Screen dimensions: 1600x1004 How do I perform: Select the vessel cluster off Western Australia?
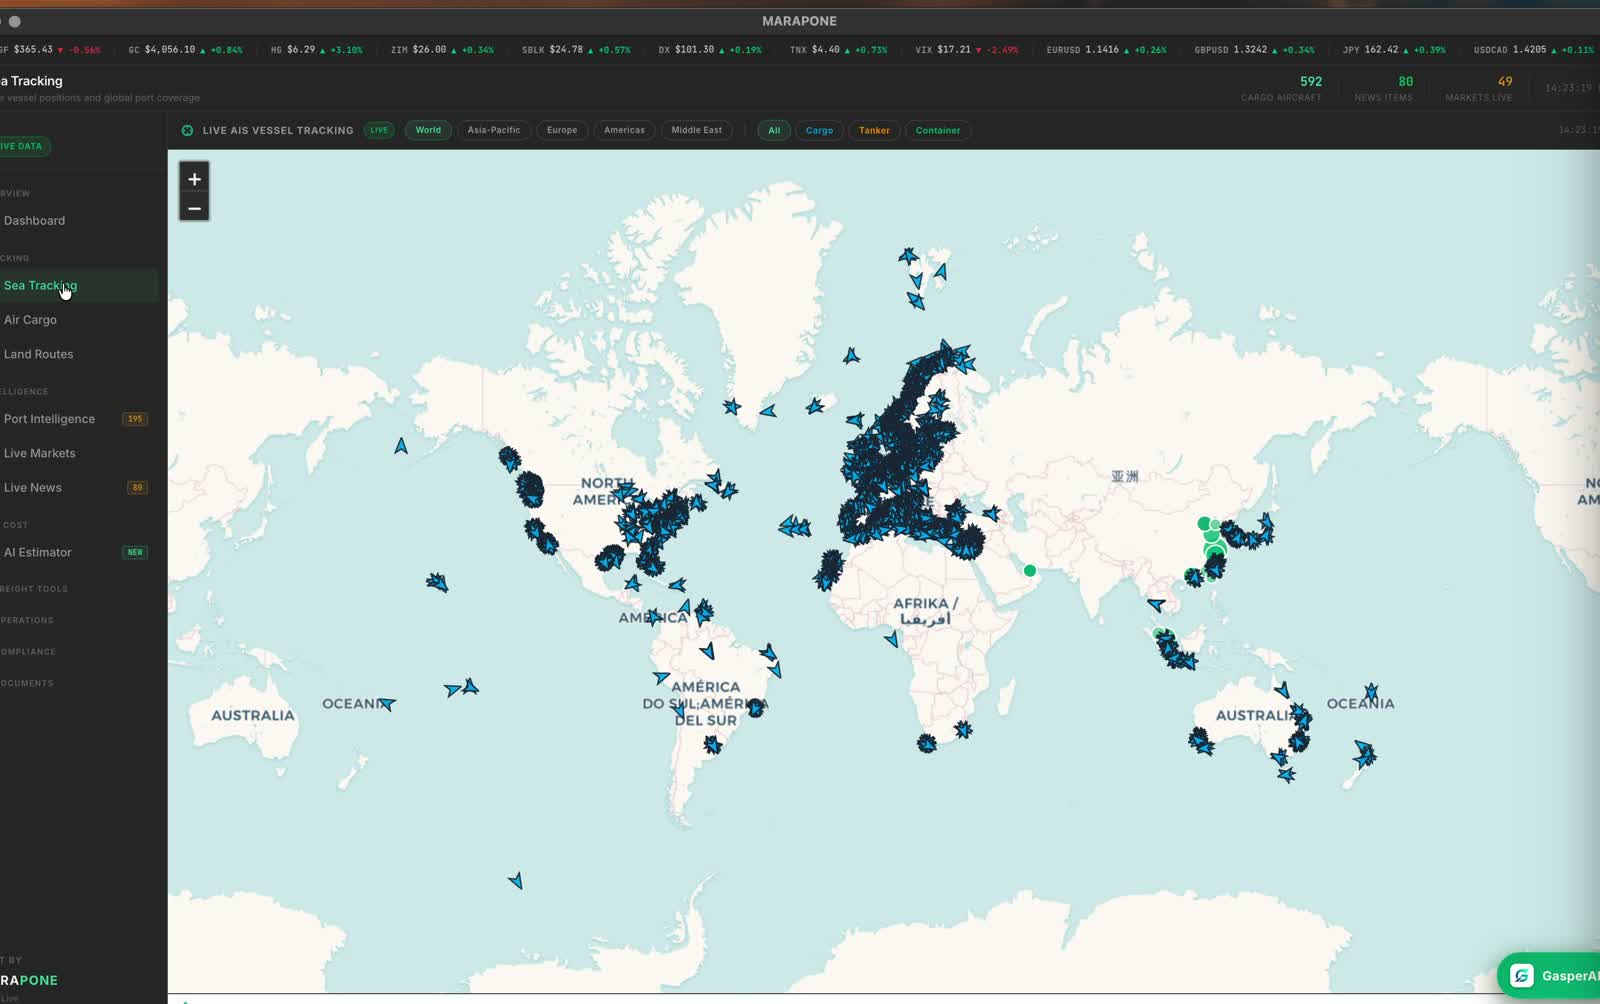(1200, 741)
